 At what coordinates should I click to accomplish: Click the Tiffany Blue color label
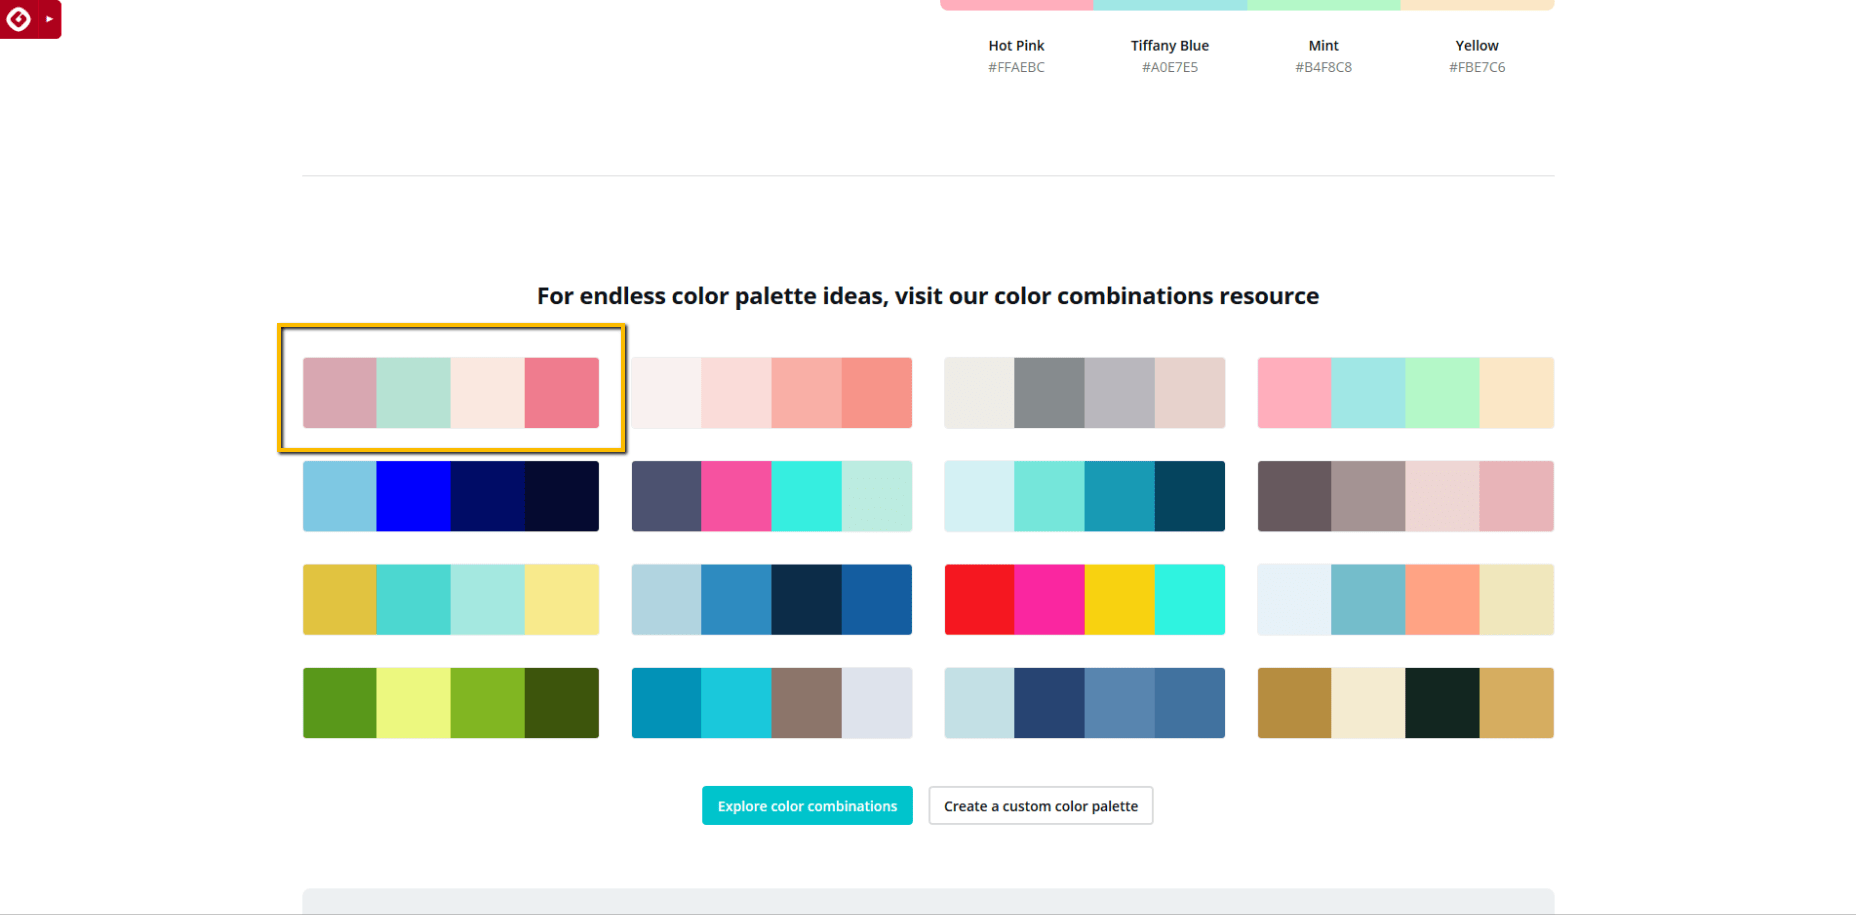(x=1170, y=46)
